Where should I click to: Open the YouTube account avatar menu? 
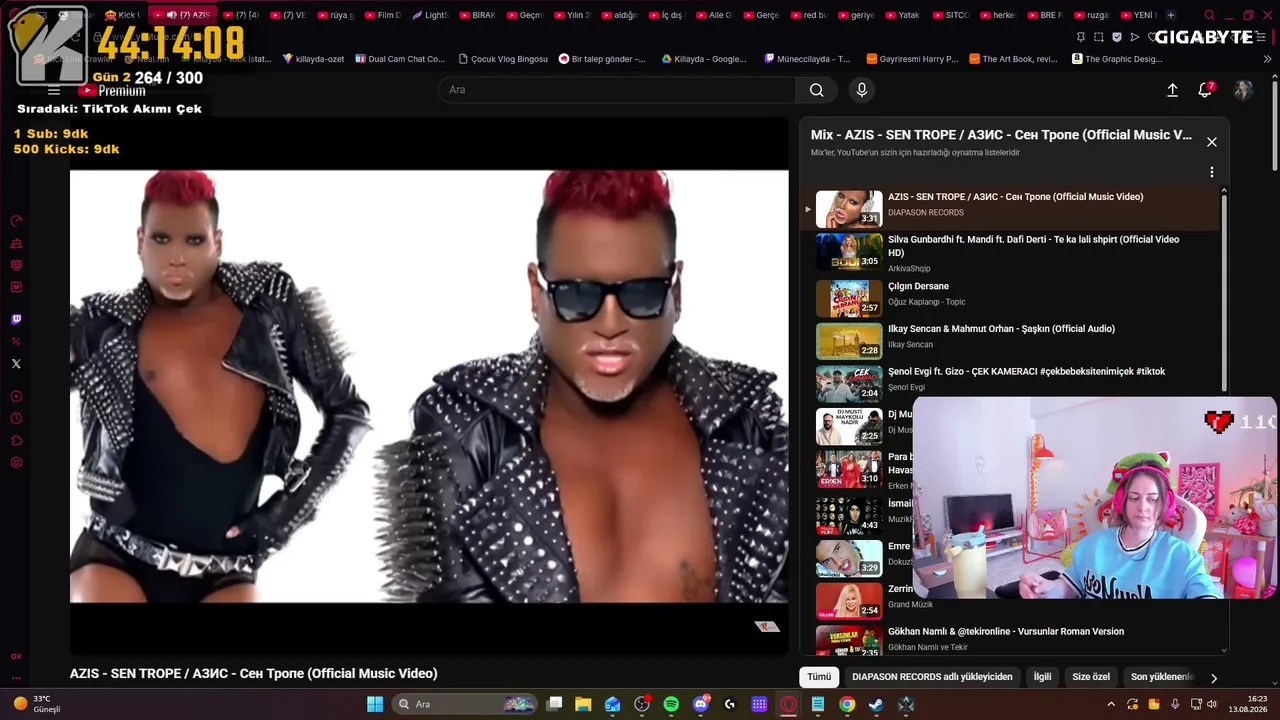pyautogui.click(x=1243, y=90)
